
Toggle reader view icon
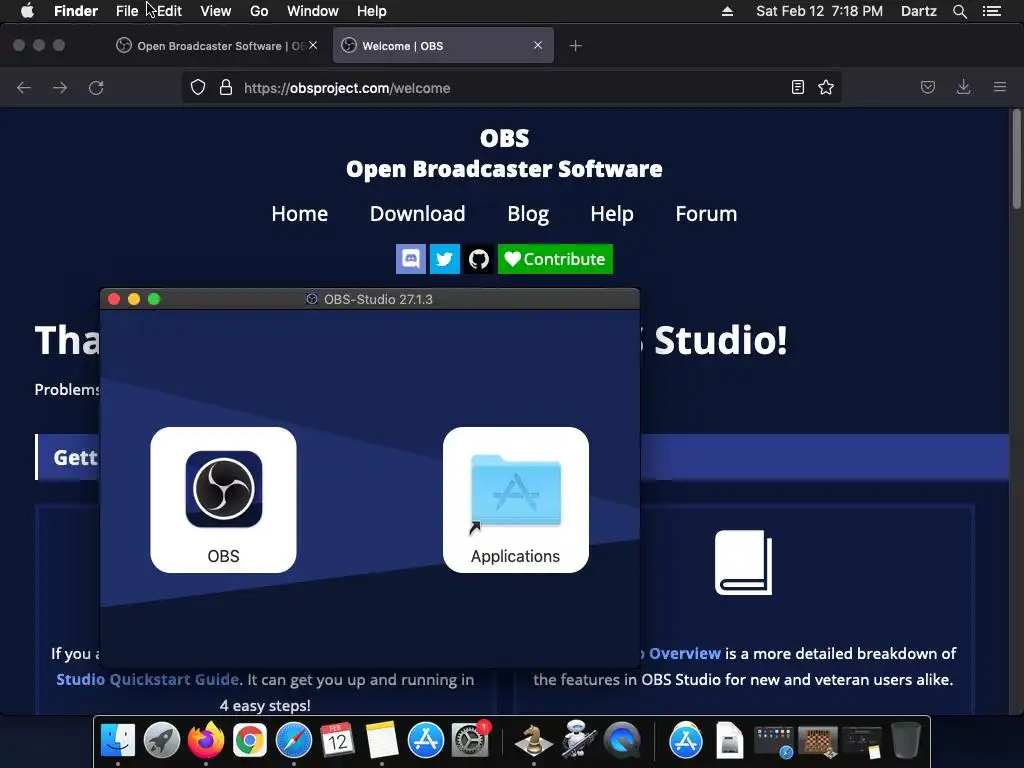[x=797, y=87]
